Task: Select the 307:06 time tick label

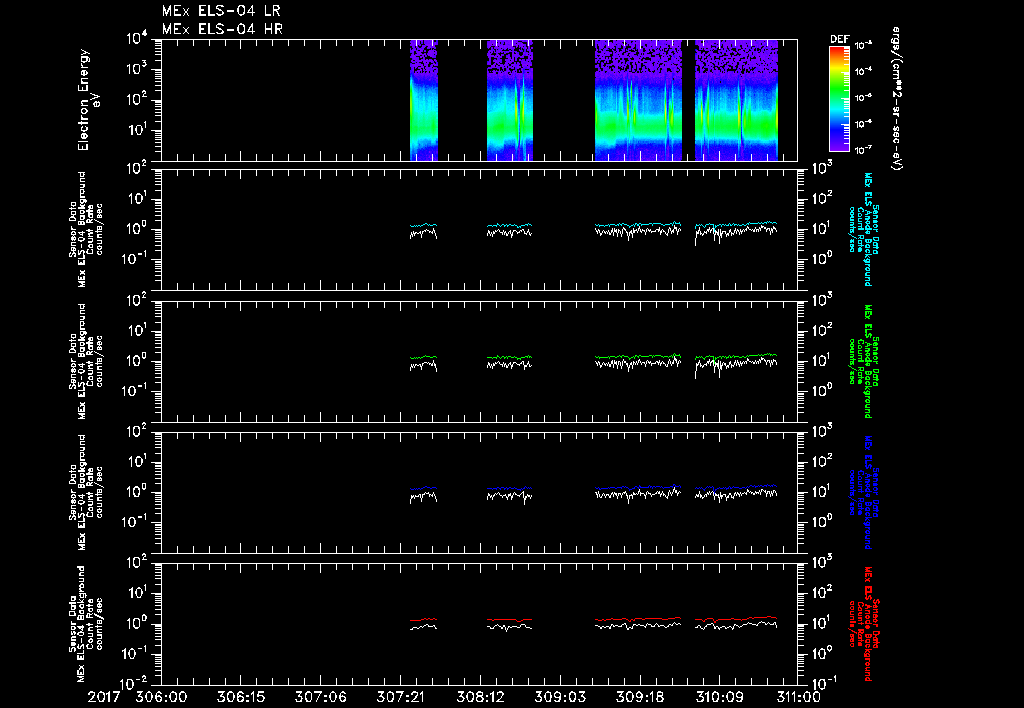Action: pyautogui.click(x=321, y=697)
